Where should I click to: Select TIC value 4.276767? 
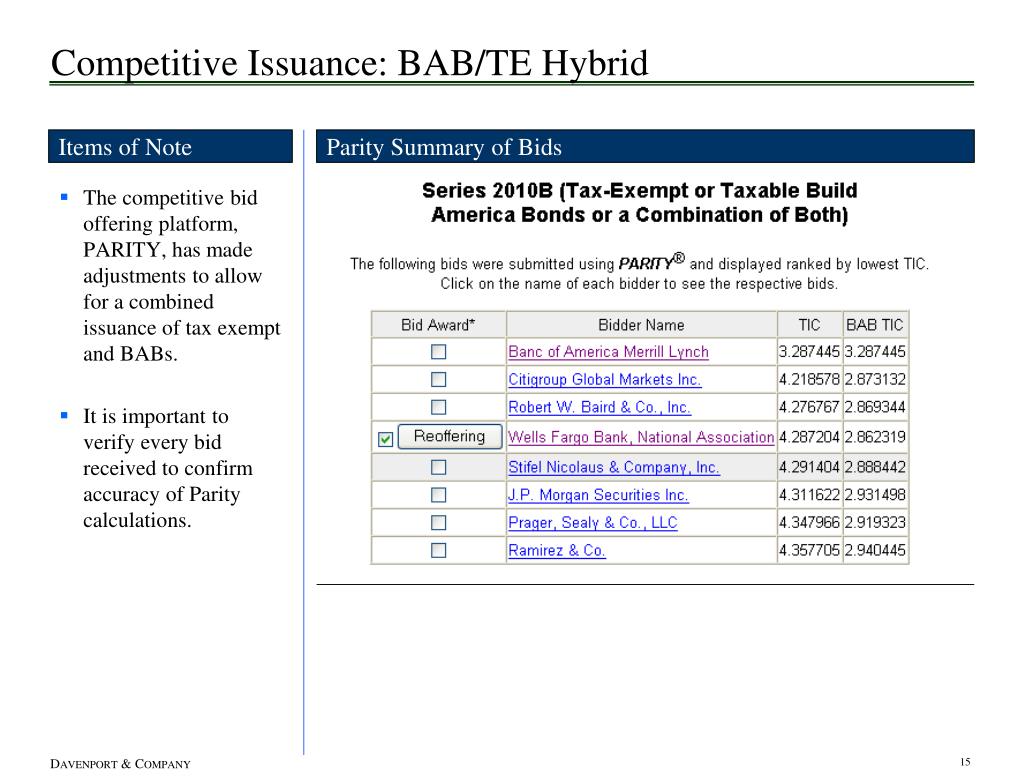coord(809,407)
